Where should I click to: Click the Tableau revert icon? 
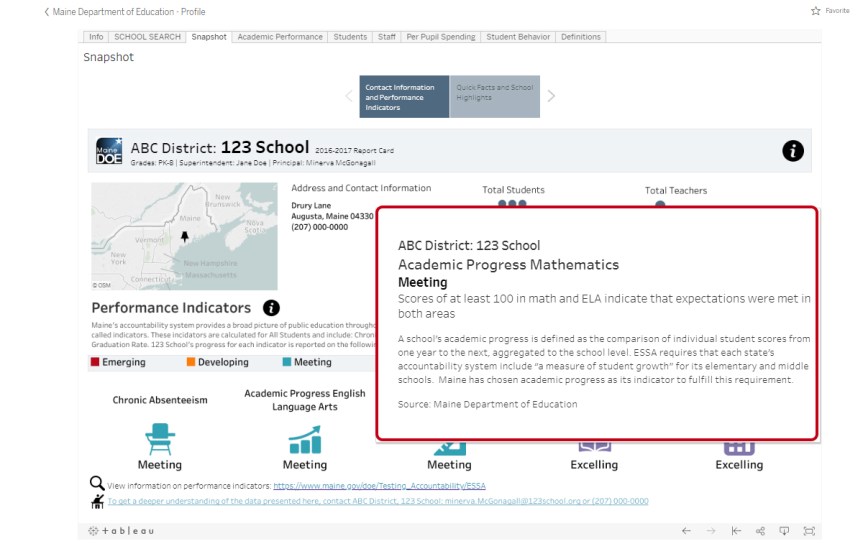(x=736, y=531)
